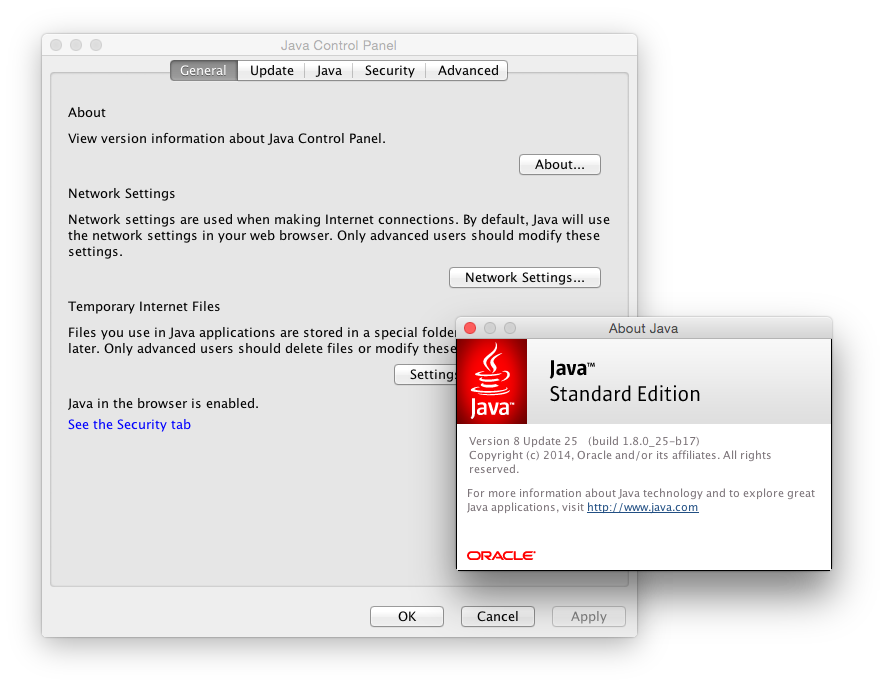Select the Java tab

tap(329, 70)
